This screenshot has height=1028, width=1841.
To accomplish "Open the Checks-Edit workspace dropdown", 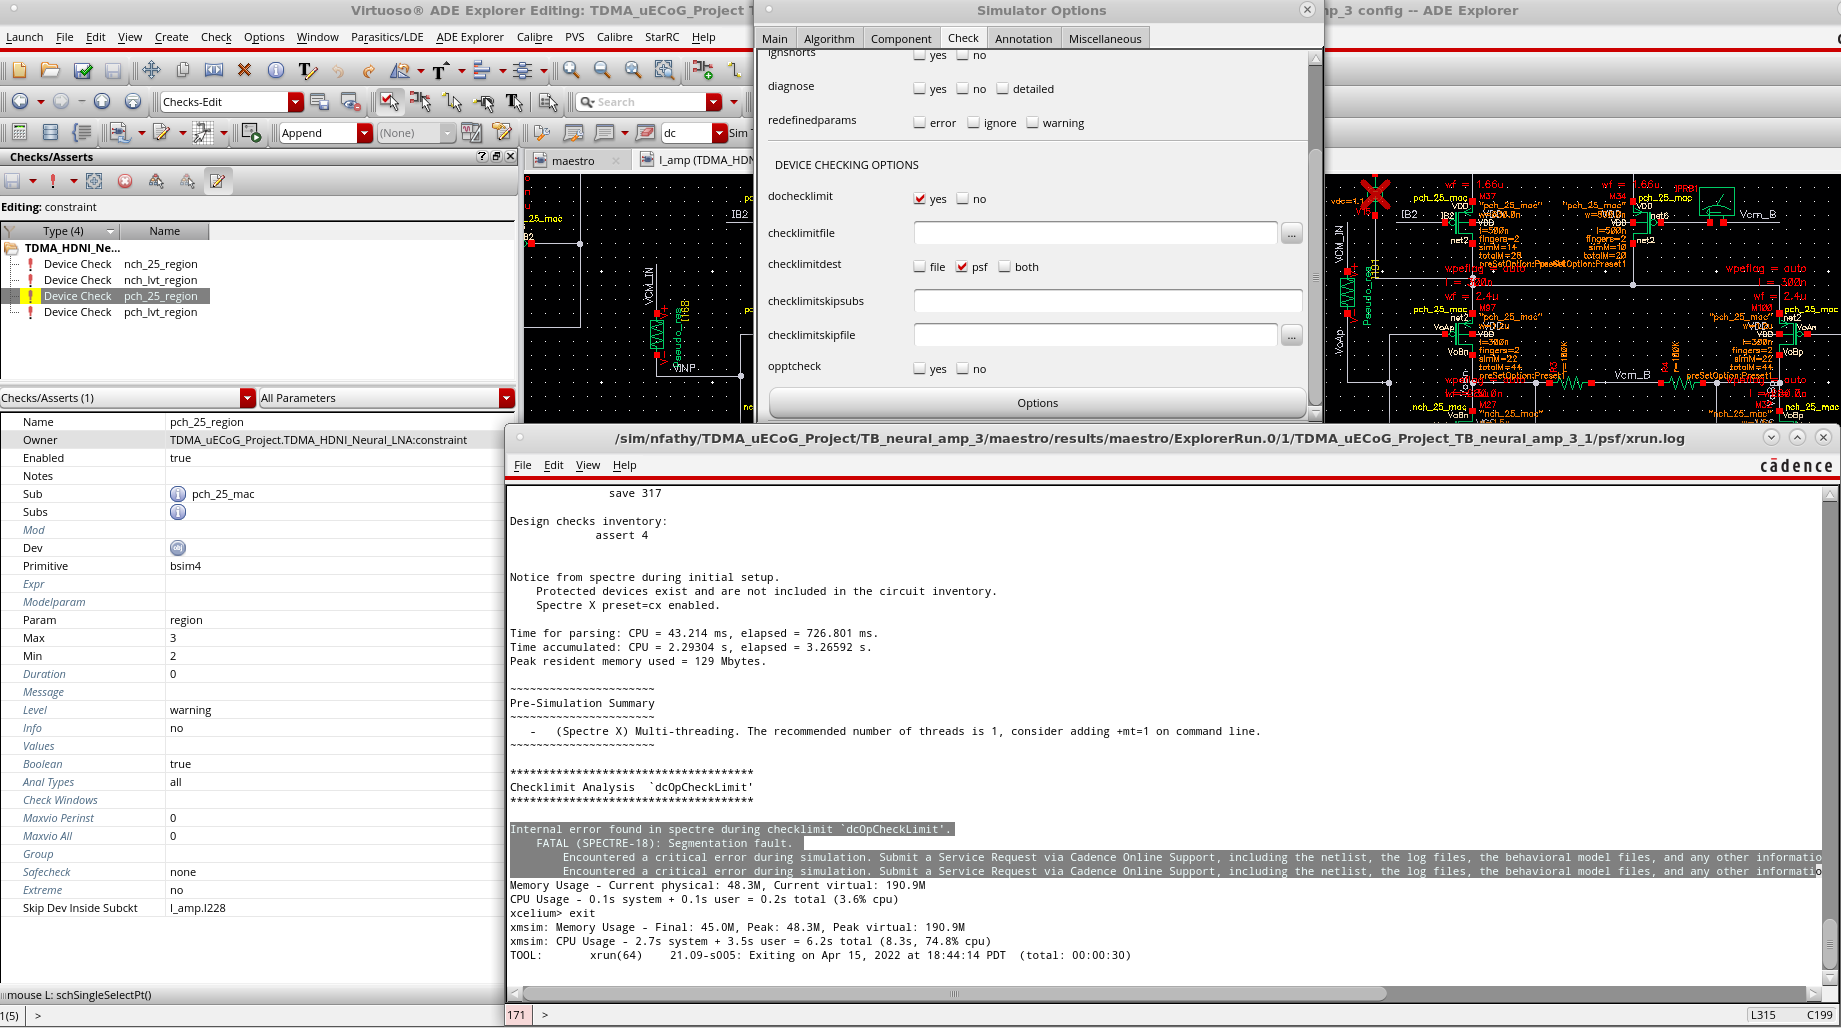I will click(x=296, y=102).
